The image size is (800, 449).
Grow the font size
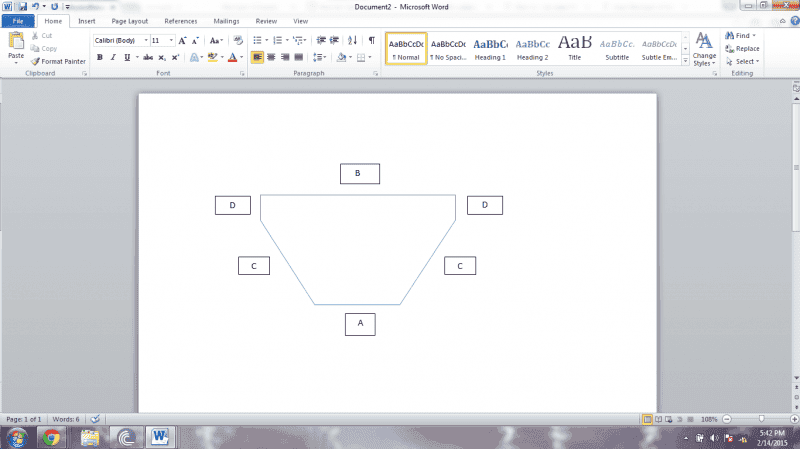[x=182, y=40]
